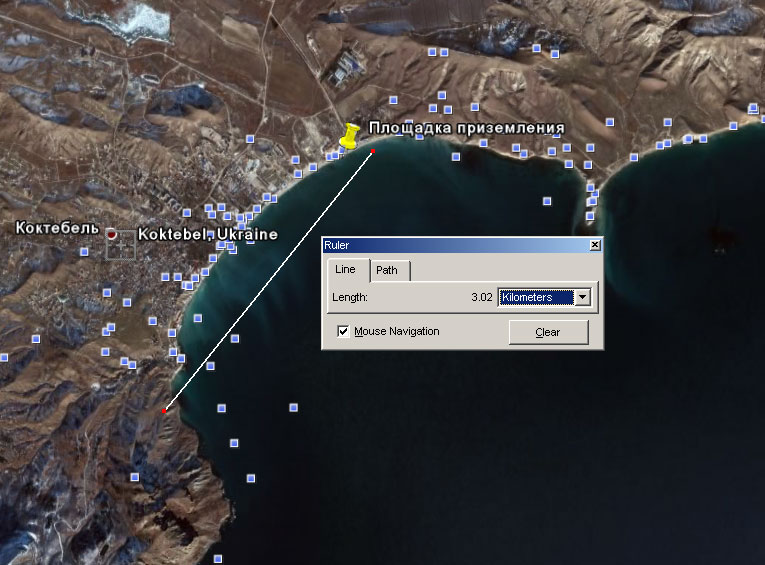Select the square crosshair marker beside Koktebel
This screenshot has width=765, height=565.
pyautogui.click(x=121, y=245)
